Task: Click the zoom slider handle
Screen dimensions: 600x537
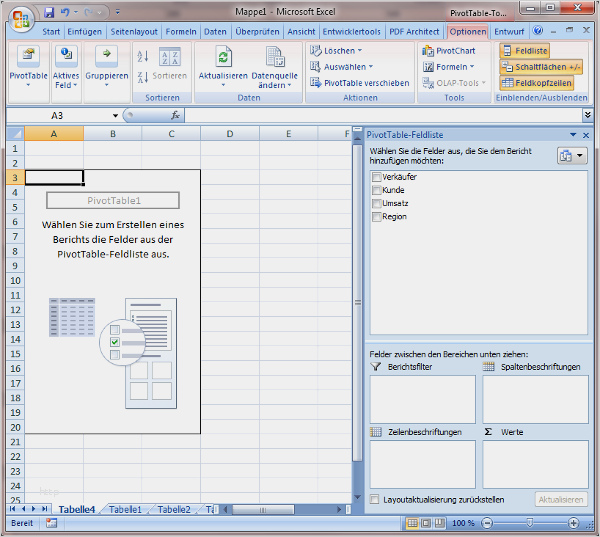Action: click(530, 523)
